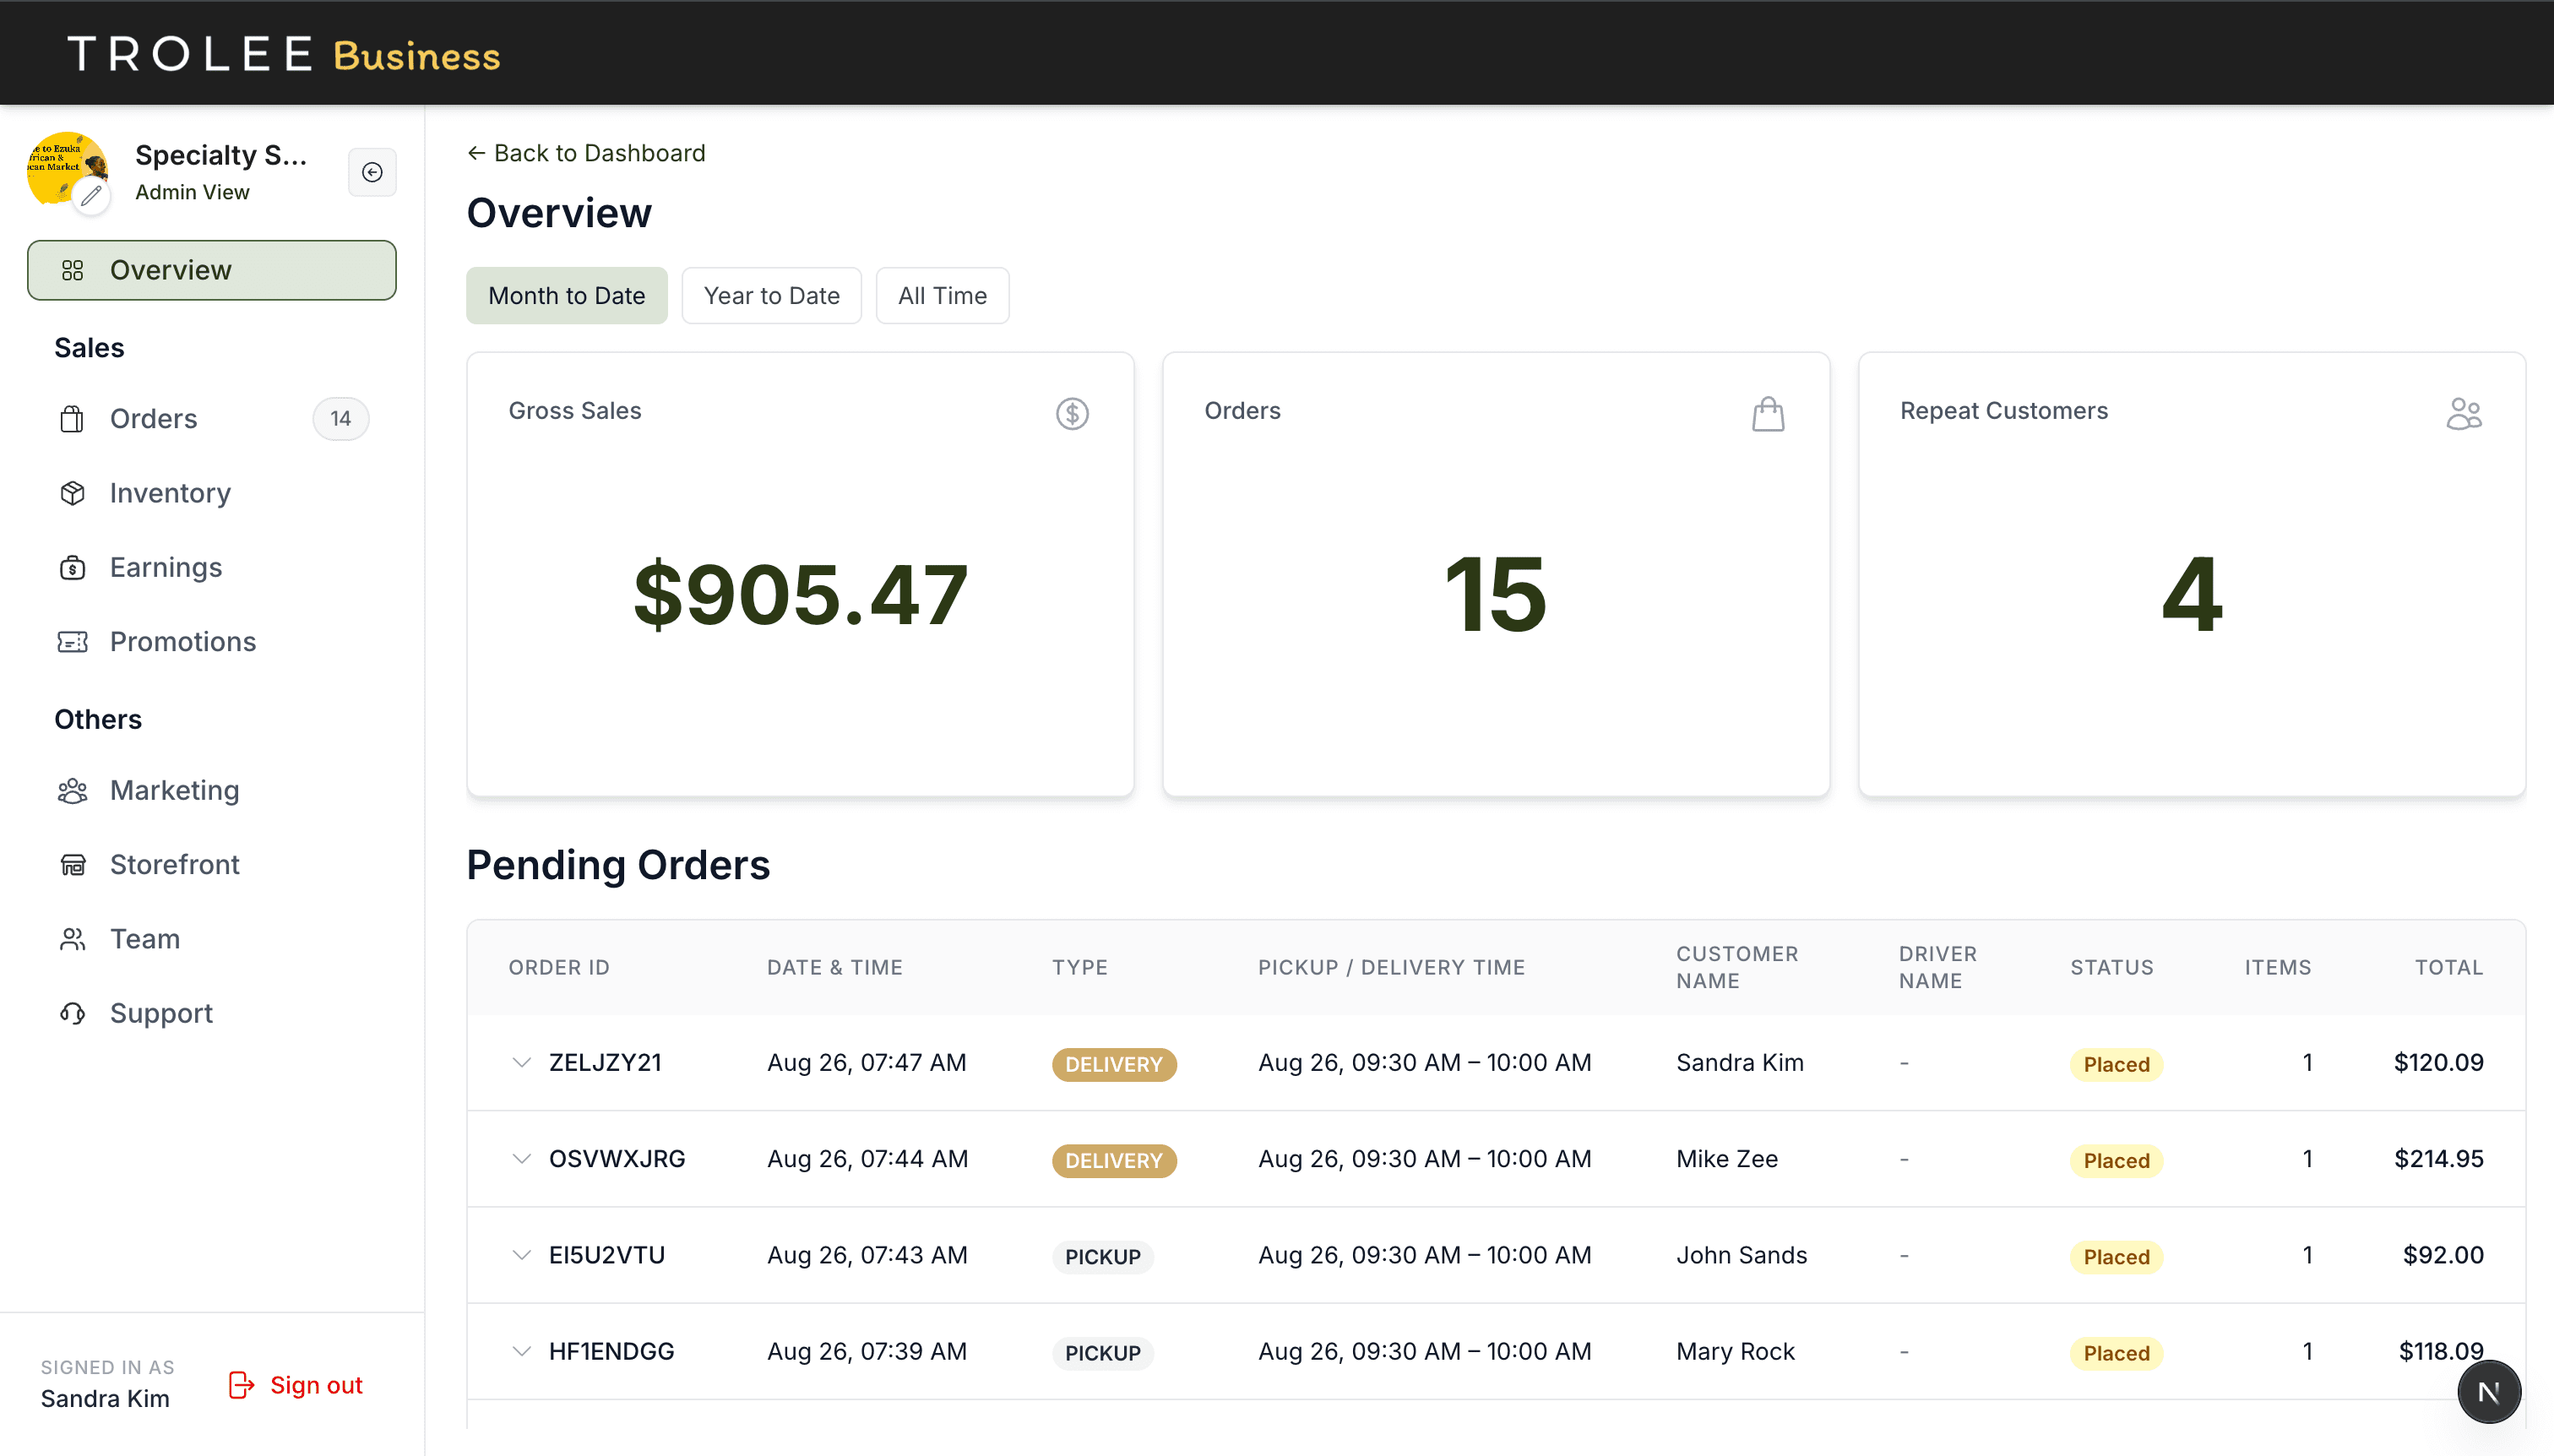2554x1456 pixels.
Task: Click the Marketing people icon
Action: (72, 791)
